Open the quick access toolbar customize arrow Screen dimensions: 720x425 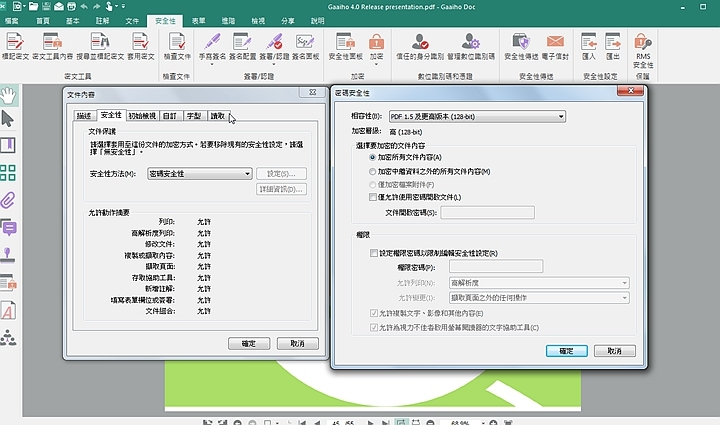[x=124, y=6]
